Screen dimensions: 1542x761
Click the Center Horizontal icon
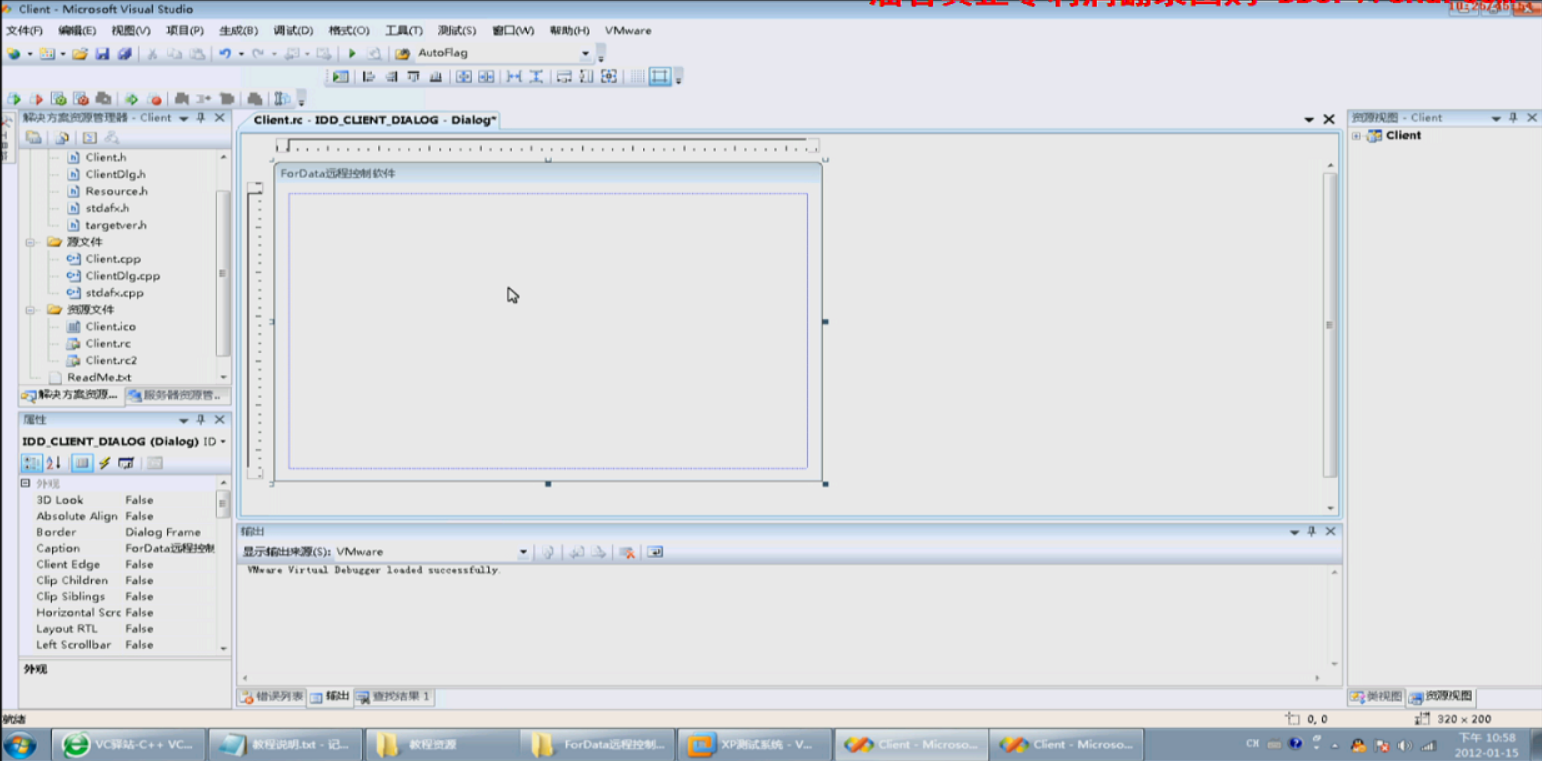486,77
